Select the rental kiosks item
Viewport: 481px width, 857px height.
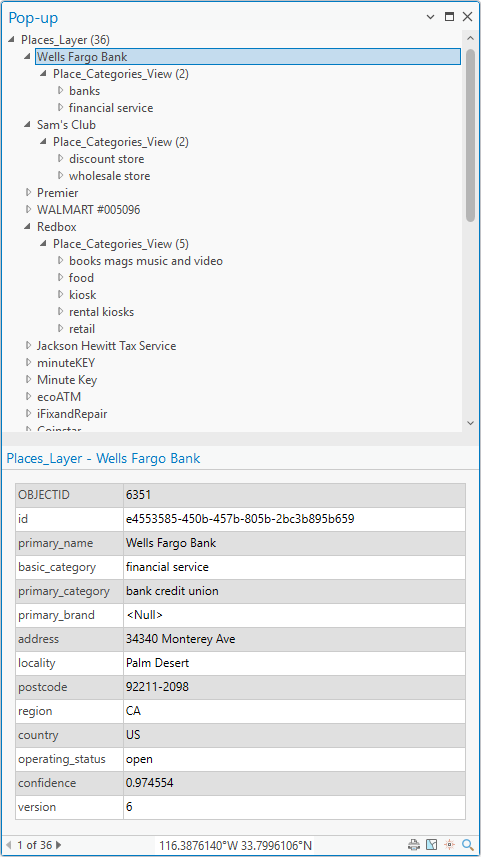click(x=102, y=312)
